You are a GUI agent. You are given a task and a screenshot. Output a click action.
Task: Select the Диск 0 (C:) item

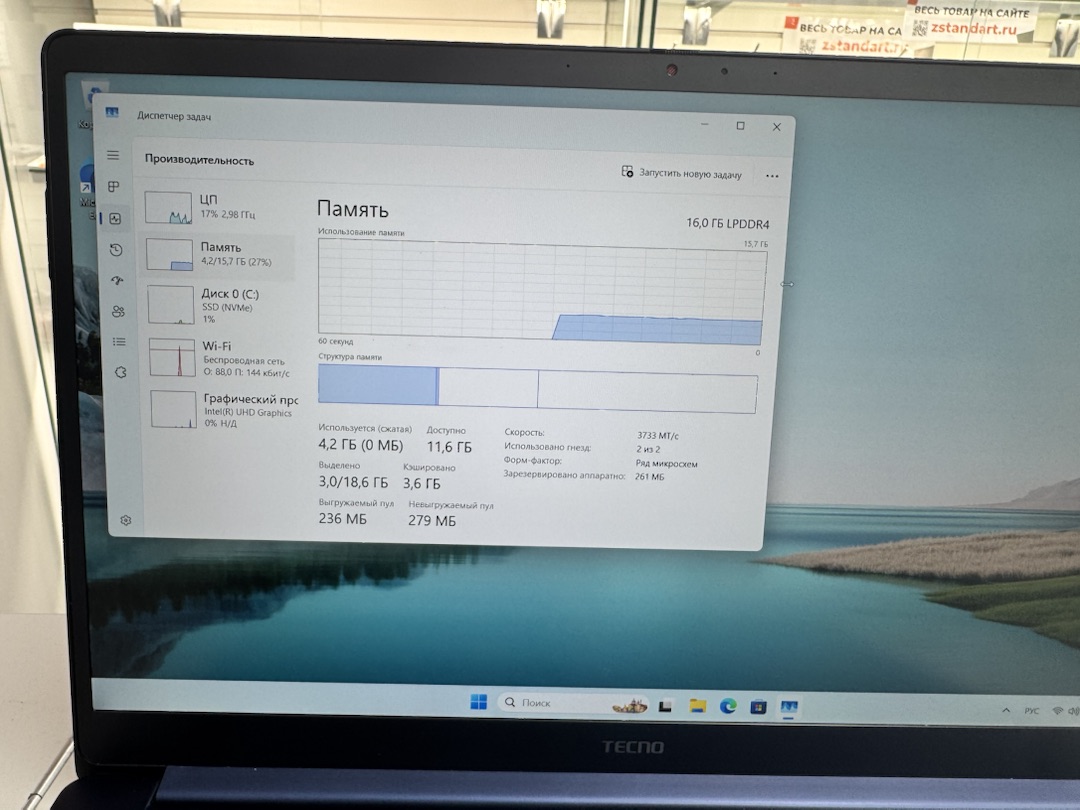pos(220,305)
